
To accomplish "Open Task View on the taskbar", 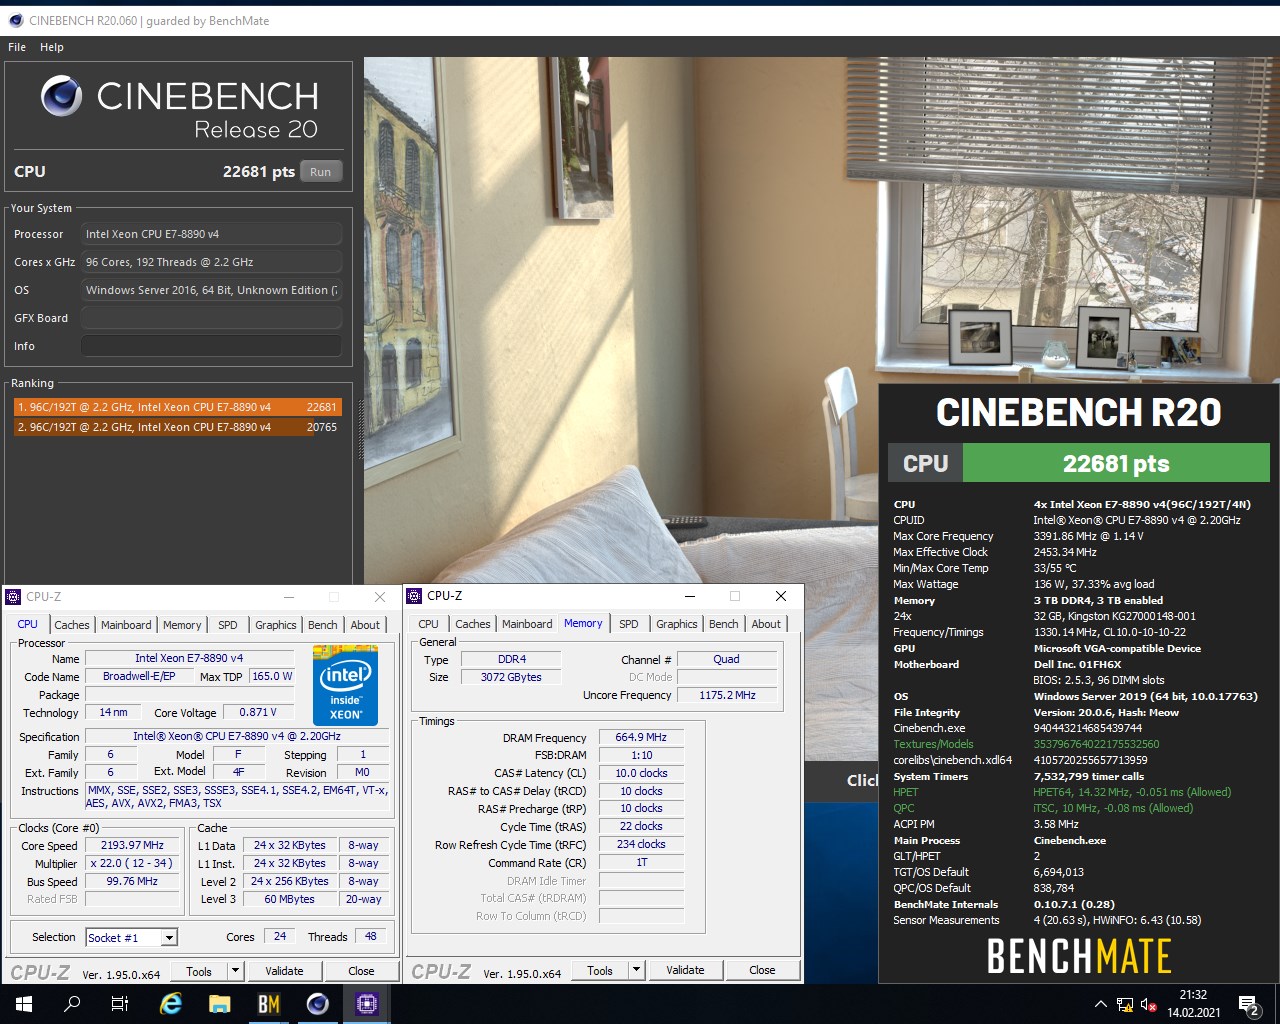I will tap(120, 1004).
